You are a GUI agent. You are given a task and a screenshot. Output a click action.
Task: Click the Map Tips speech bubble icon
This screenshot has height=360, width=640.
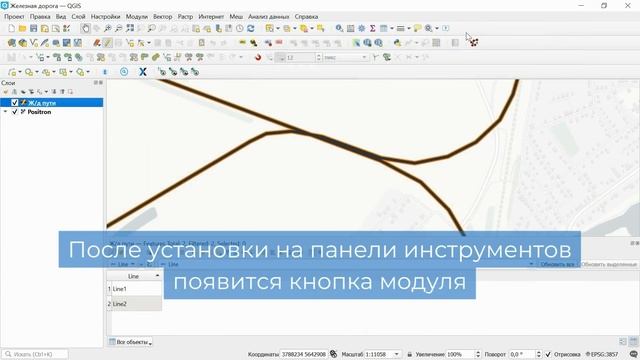tap(417, 28)
